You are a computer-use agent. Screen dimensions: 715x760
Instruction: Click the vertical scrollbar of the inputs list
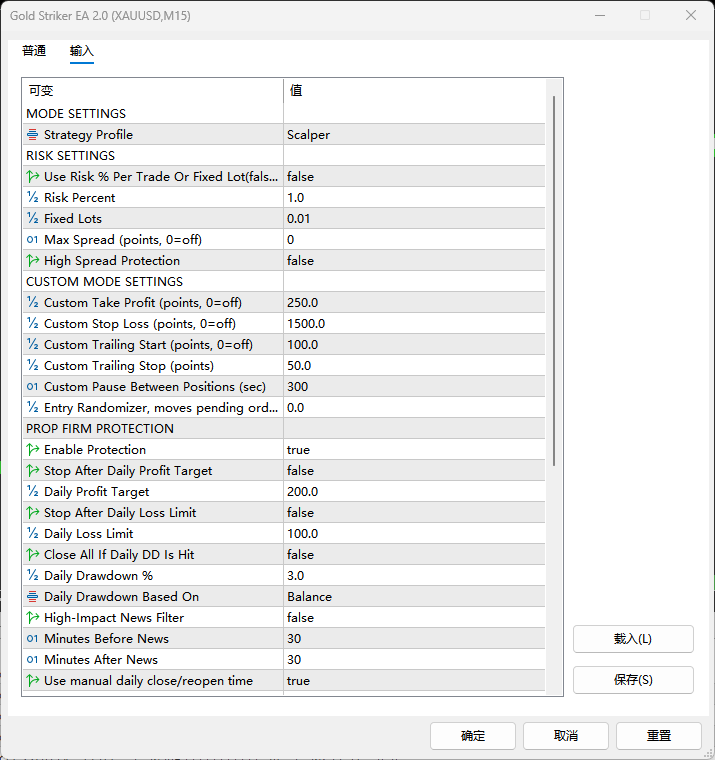[554, 281]
